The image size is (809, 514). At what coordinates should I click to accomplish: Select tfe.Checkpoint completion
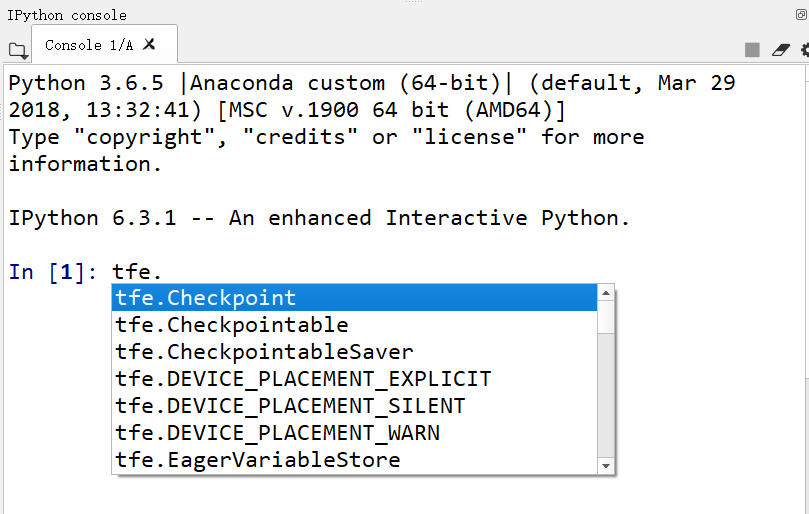[354, 298]
